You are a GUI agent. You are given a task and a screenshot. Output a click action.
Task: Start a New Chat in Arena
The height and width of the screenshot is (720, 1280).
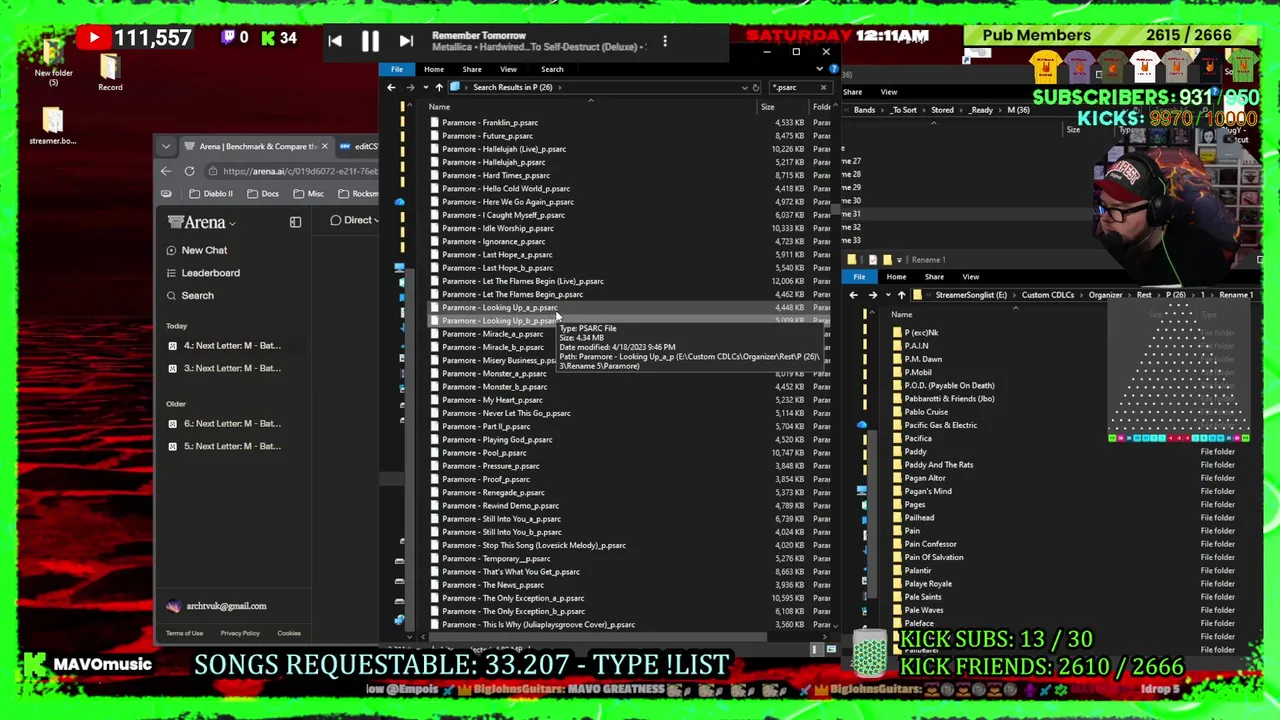pos(197,250)
